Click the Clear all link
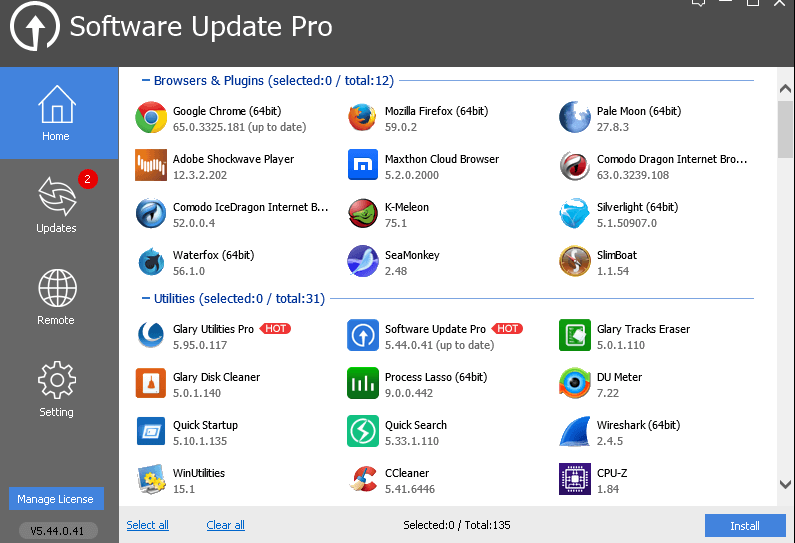Image resolution: width=795 pixels, height=543 pixels. (225, 525)
